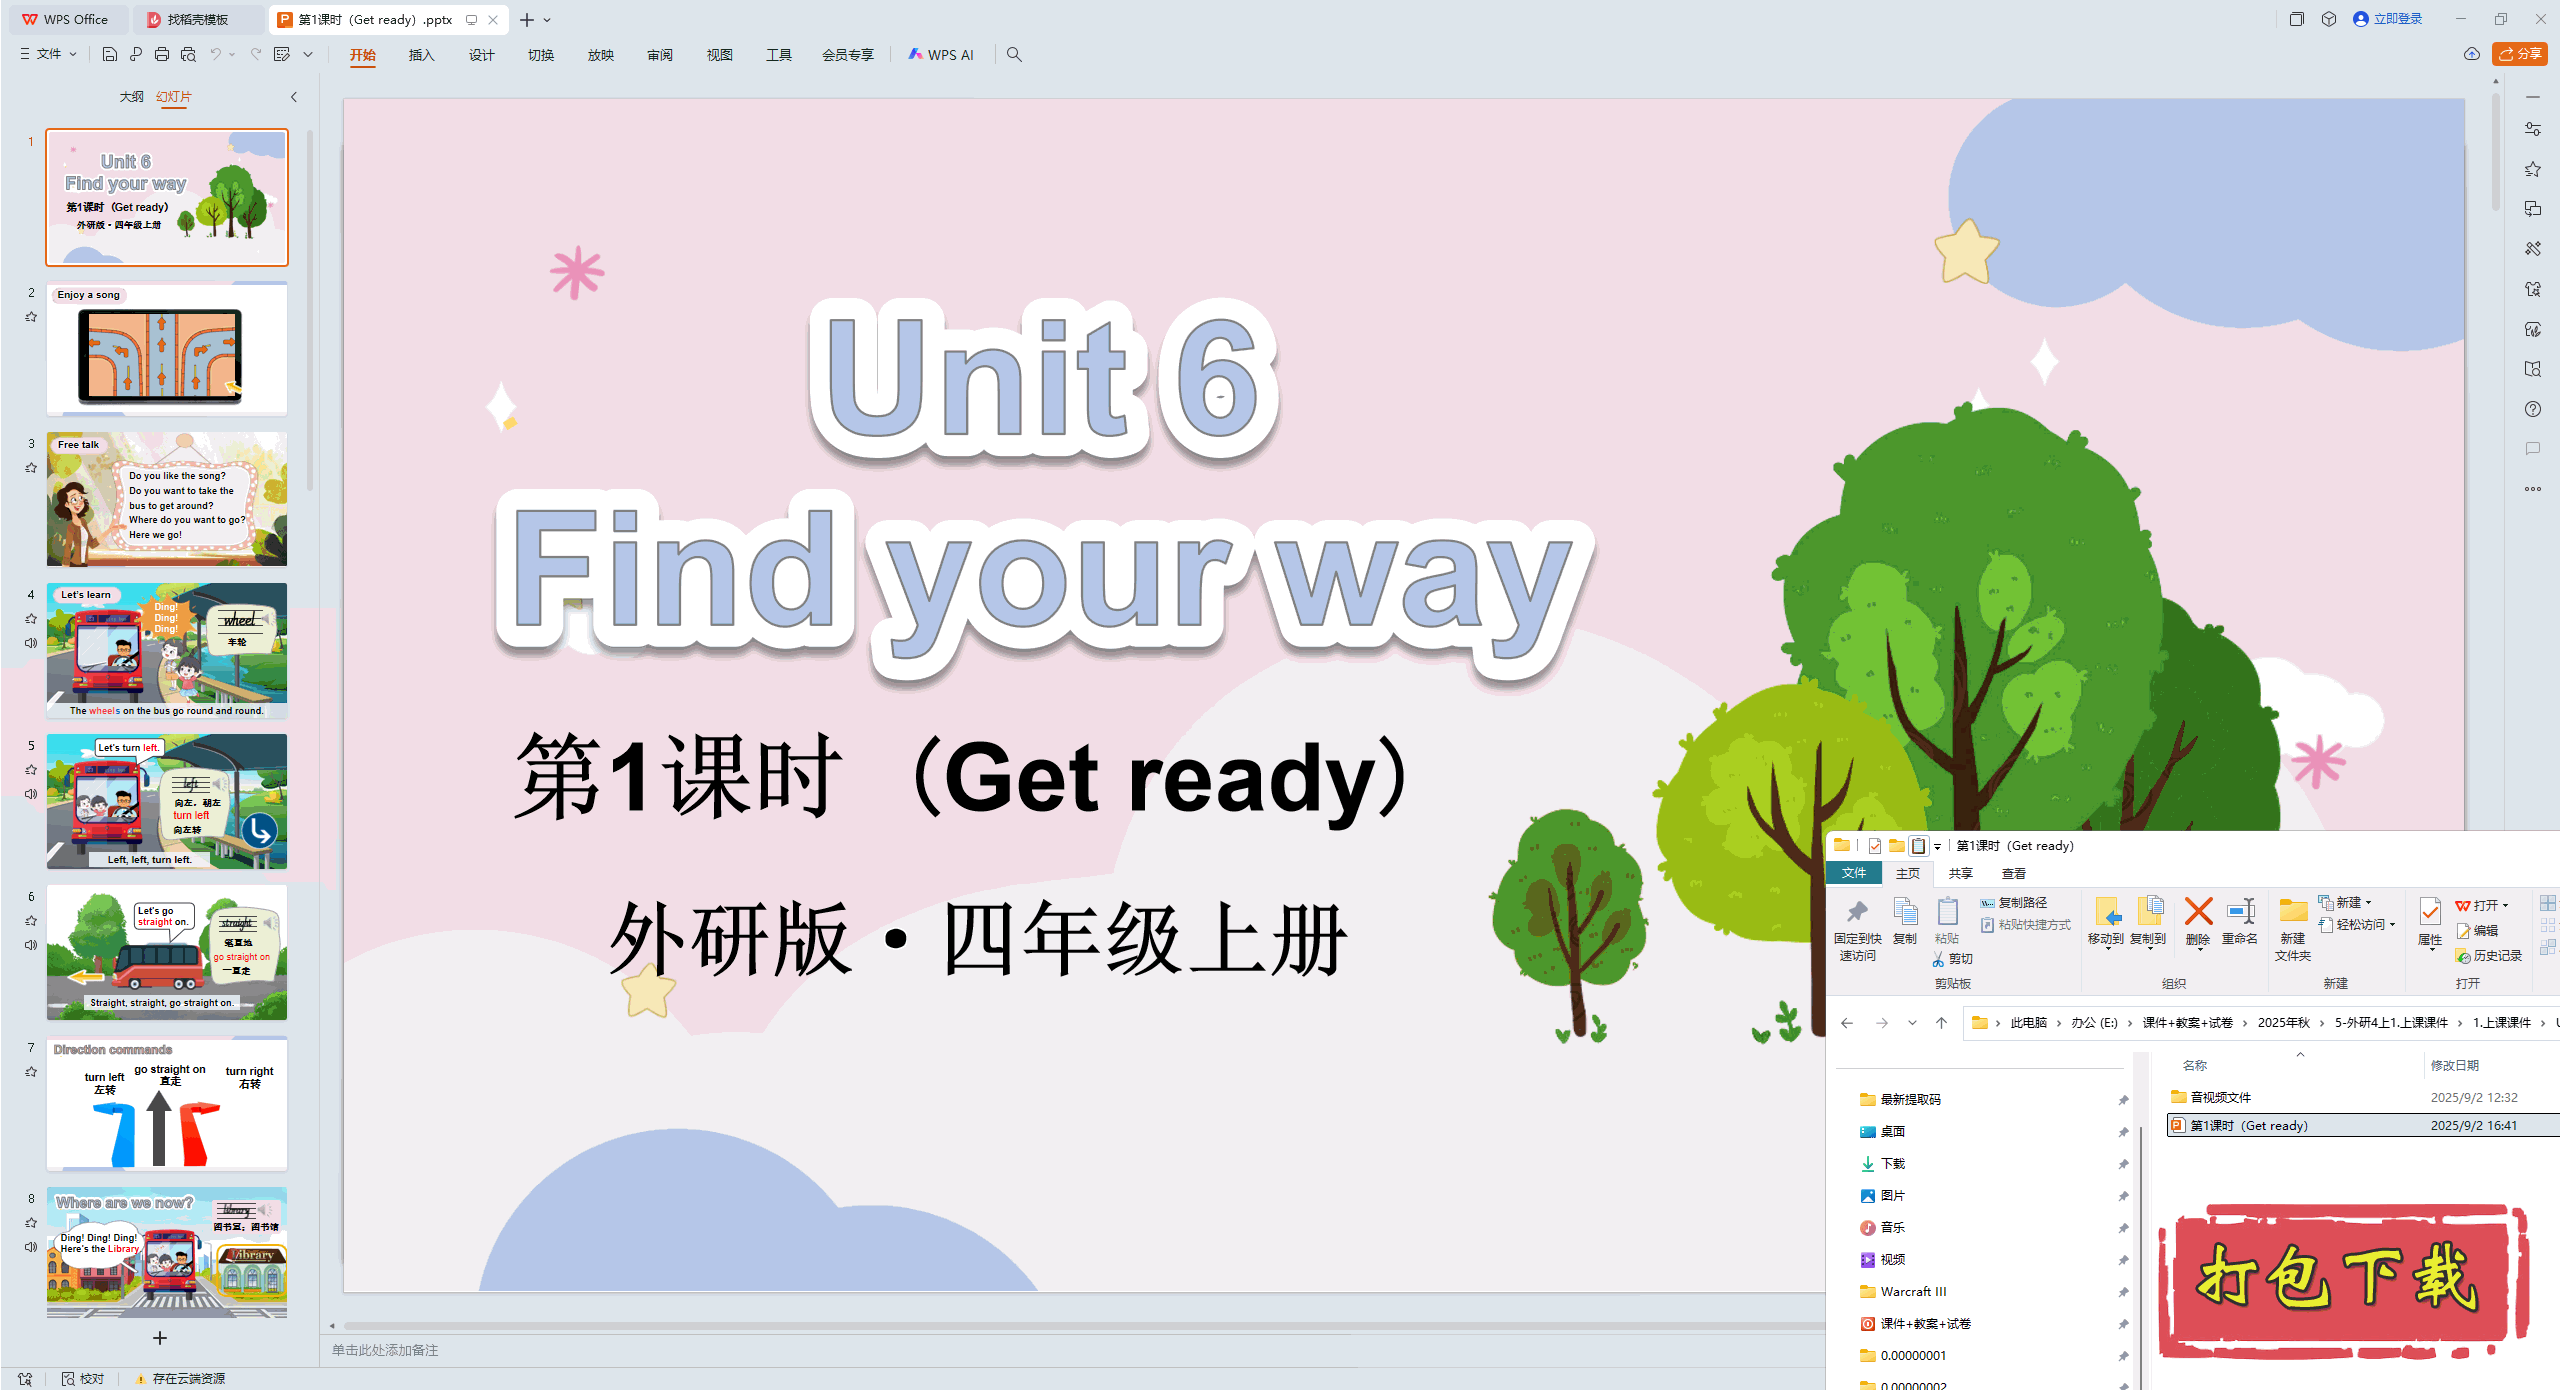Click the speaker icon beside slide 5

click(30, 793)
